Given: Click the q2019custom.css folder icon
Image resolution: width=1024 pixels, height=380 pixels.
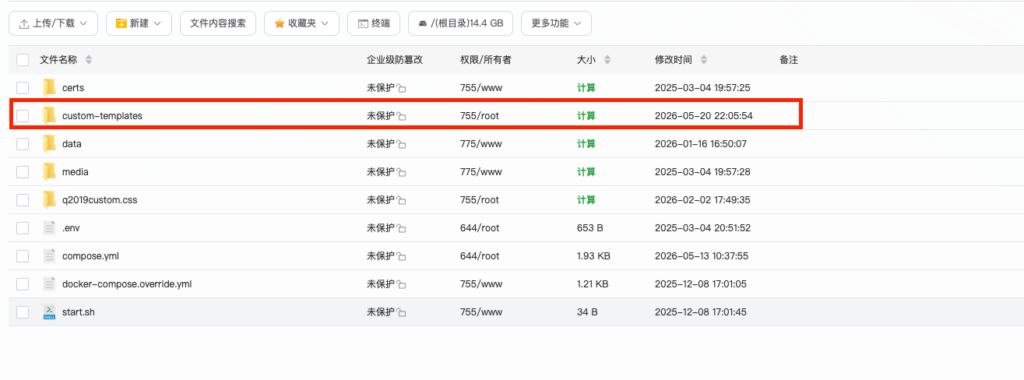Looking at the screenshot, I should (x=49, y=199).
